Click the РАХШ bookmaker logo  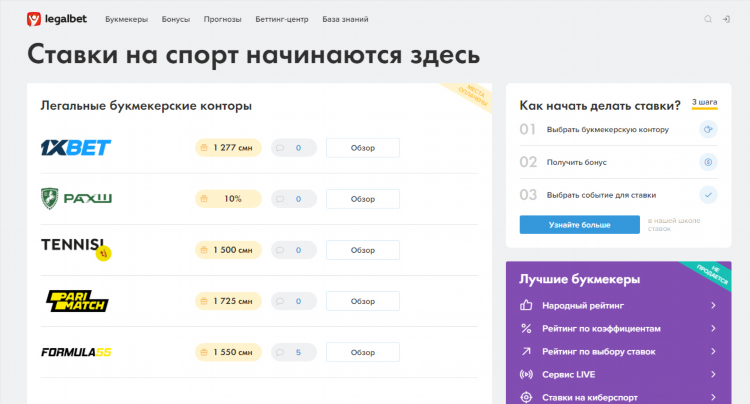76,198
